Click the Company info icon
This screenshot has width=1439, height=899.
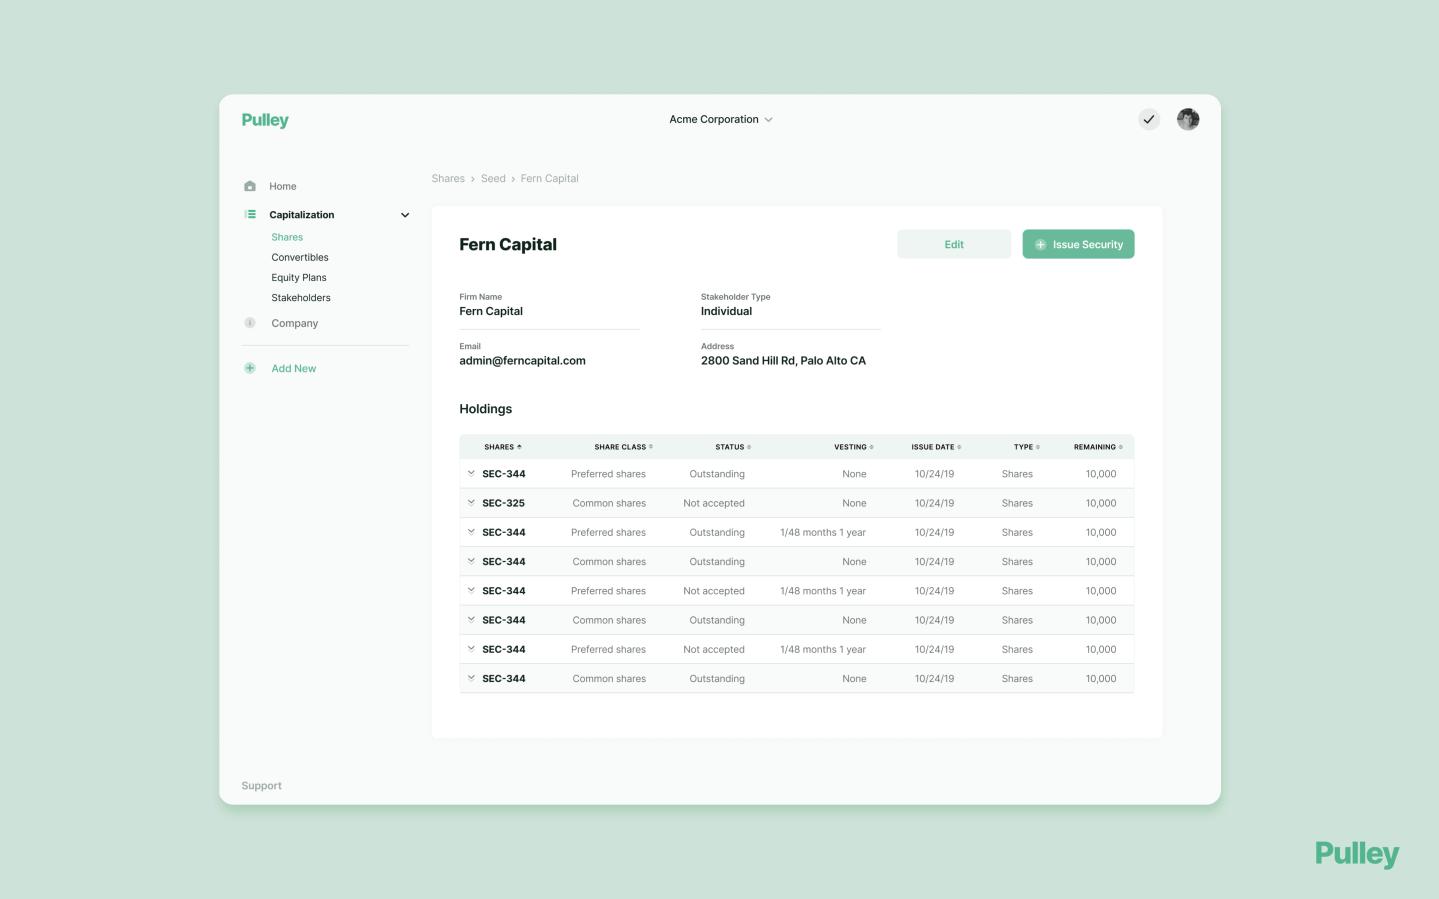tap(250, 323)
